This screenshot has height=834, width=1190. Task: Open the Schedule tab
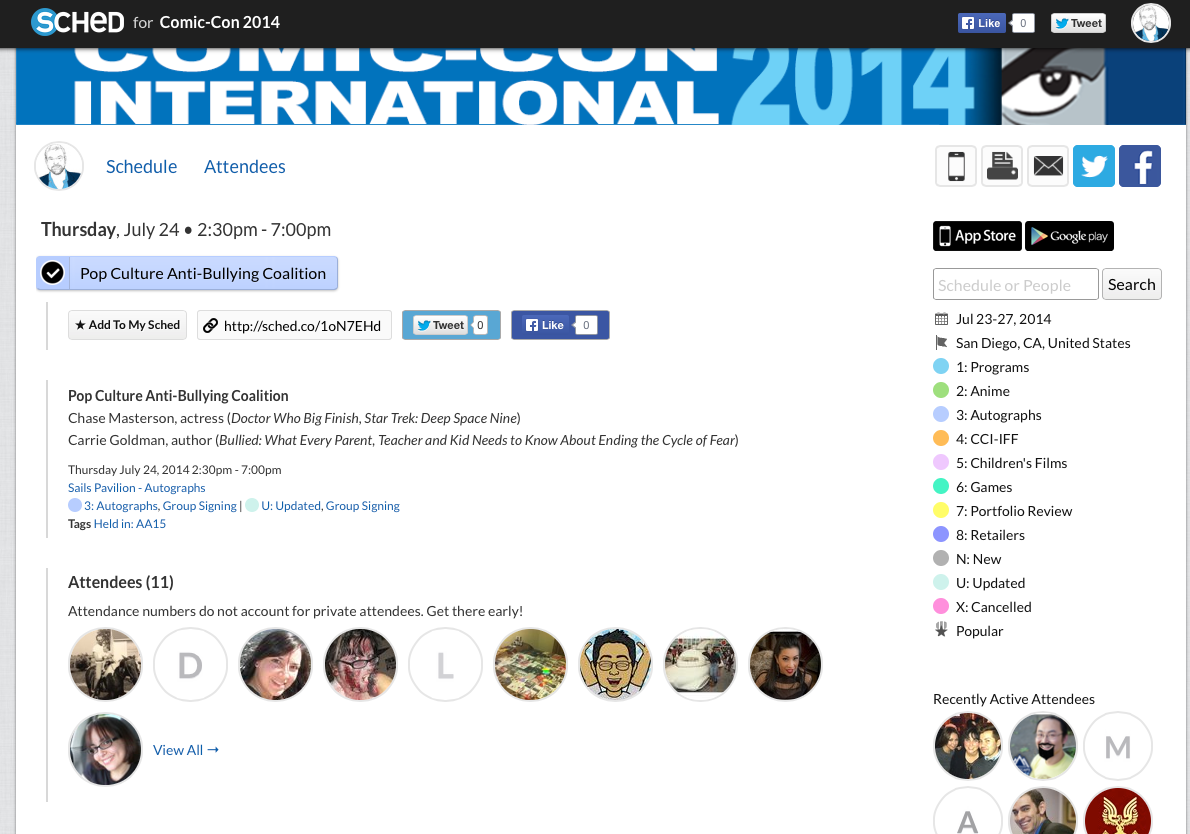click(x=141, y=166)
